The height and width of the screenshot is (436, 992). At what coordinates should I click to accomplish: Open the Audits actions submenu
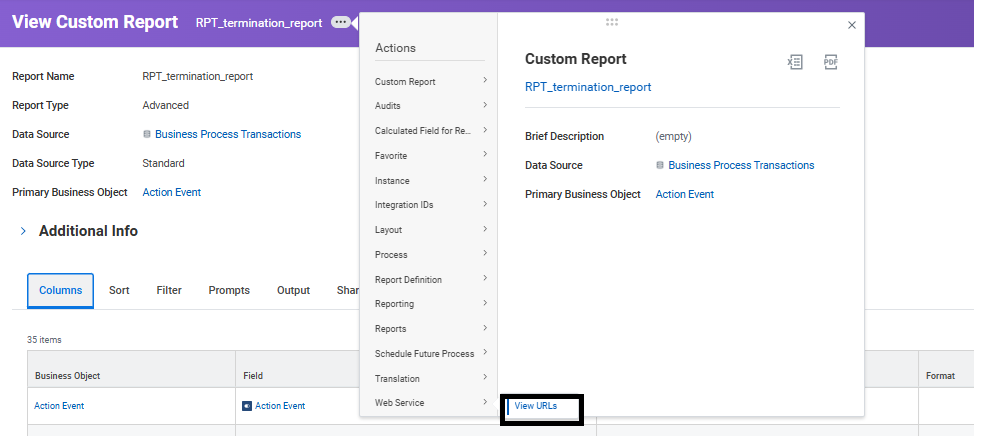[x=430, y=106]
